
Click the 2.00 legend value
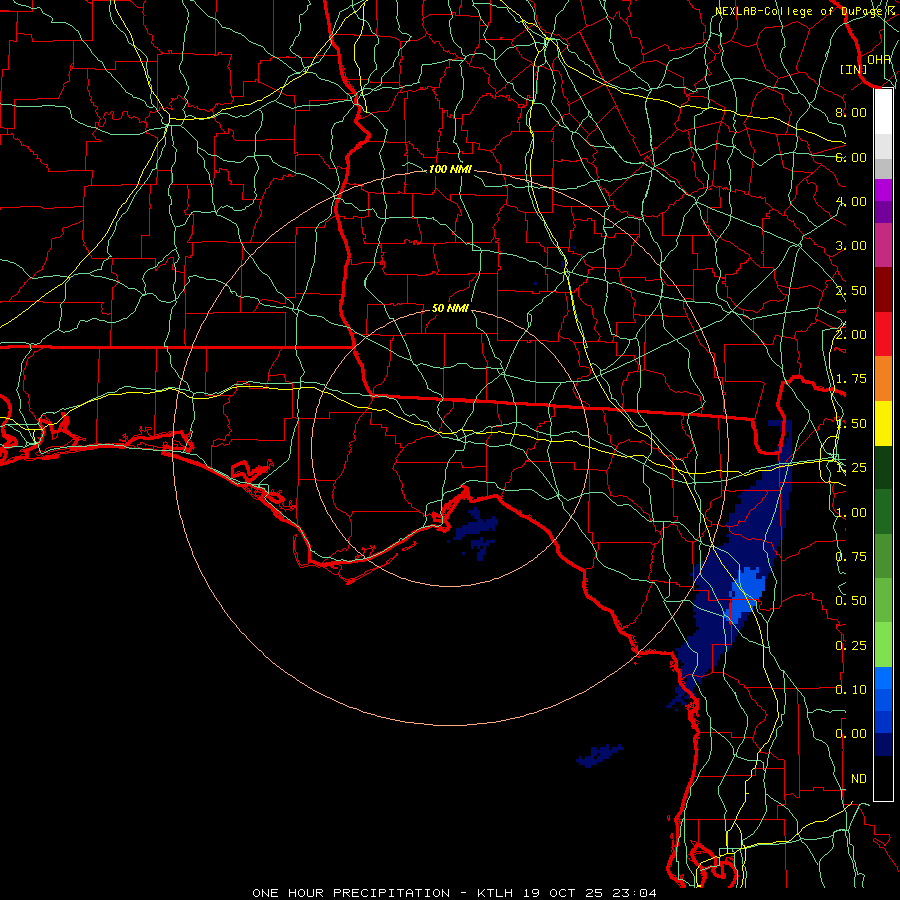pyautogui.click(x=851, y=335)
